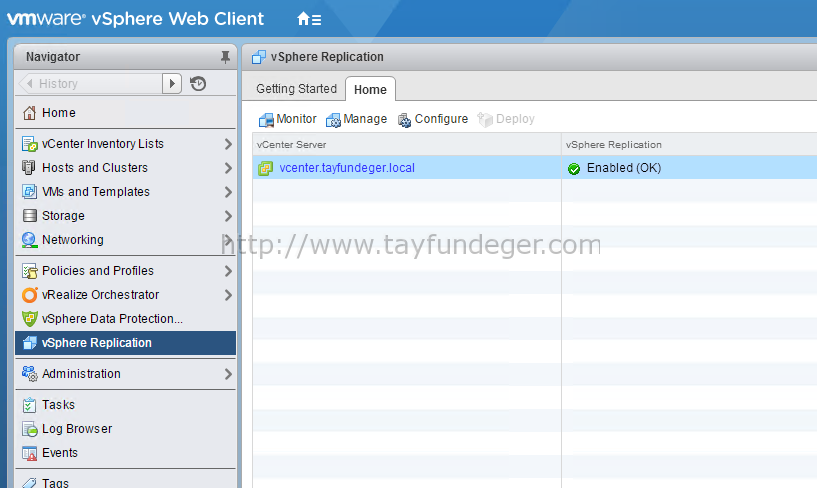Open vcenter.tayfundeger.local link
Image resolution: width=817 pixels, height=488 pixels.
[347, 168]
